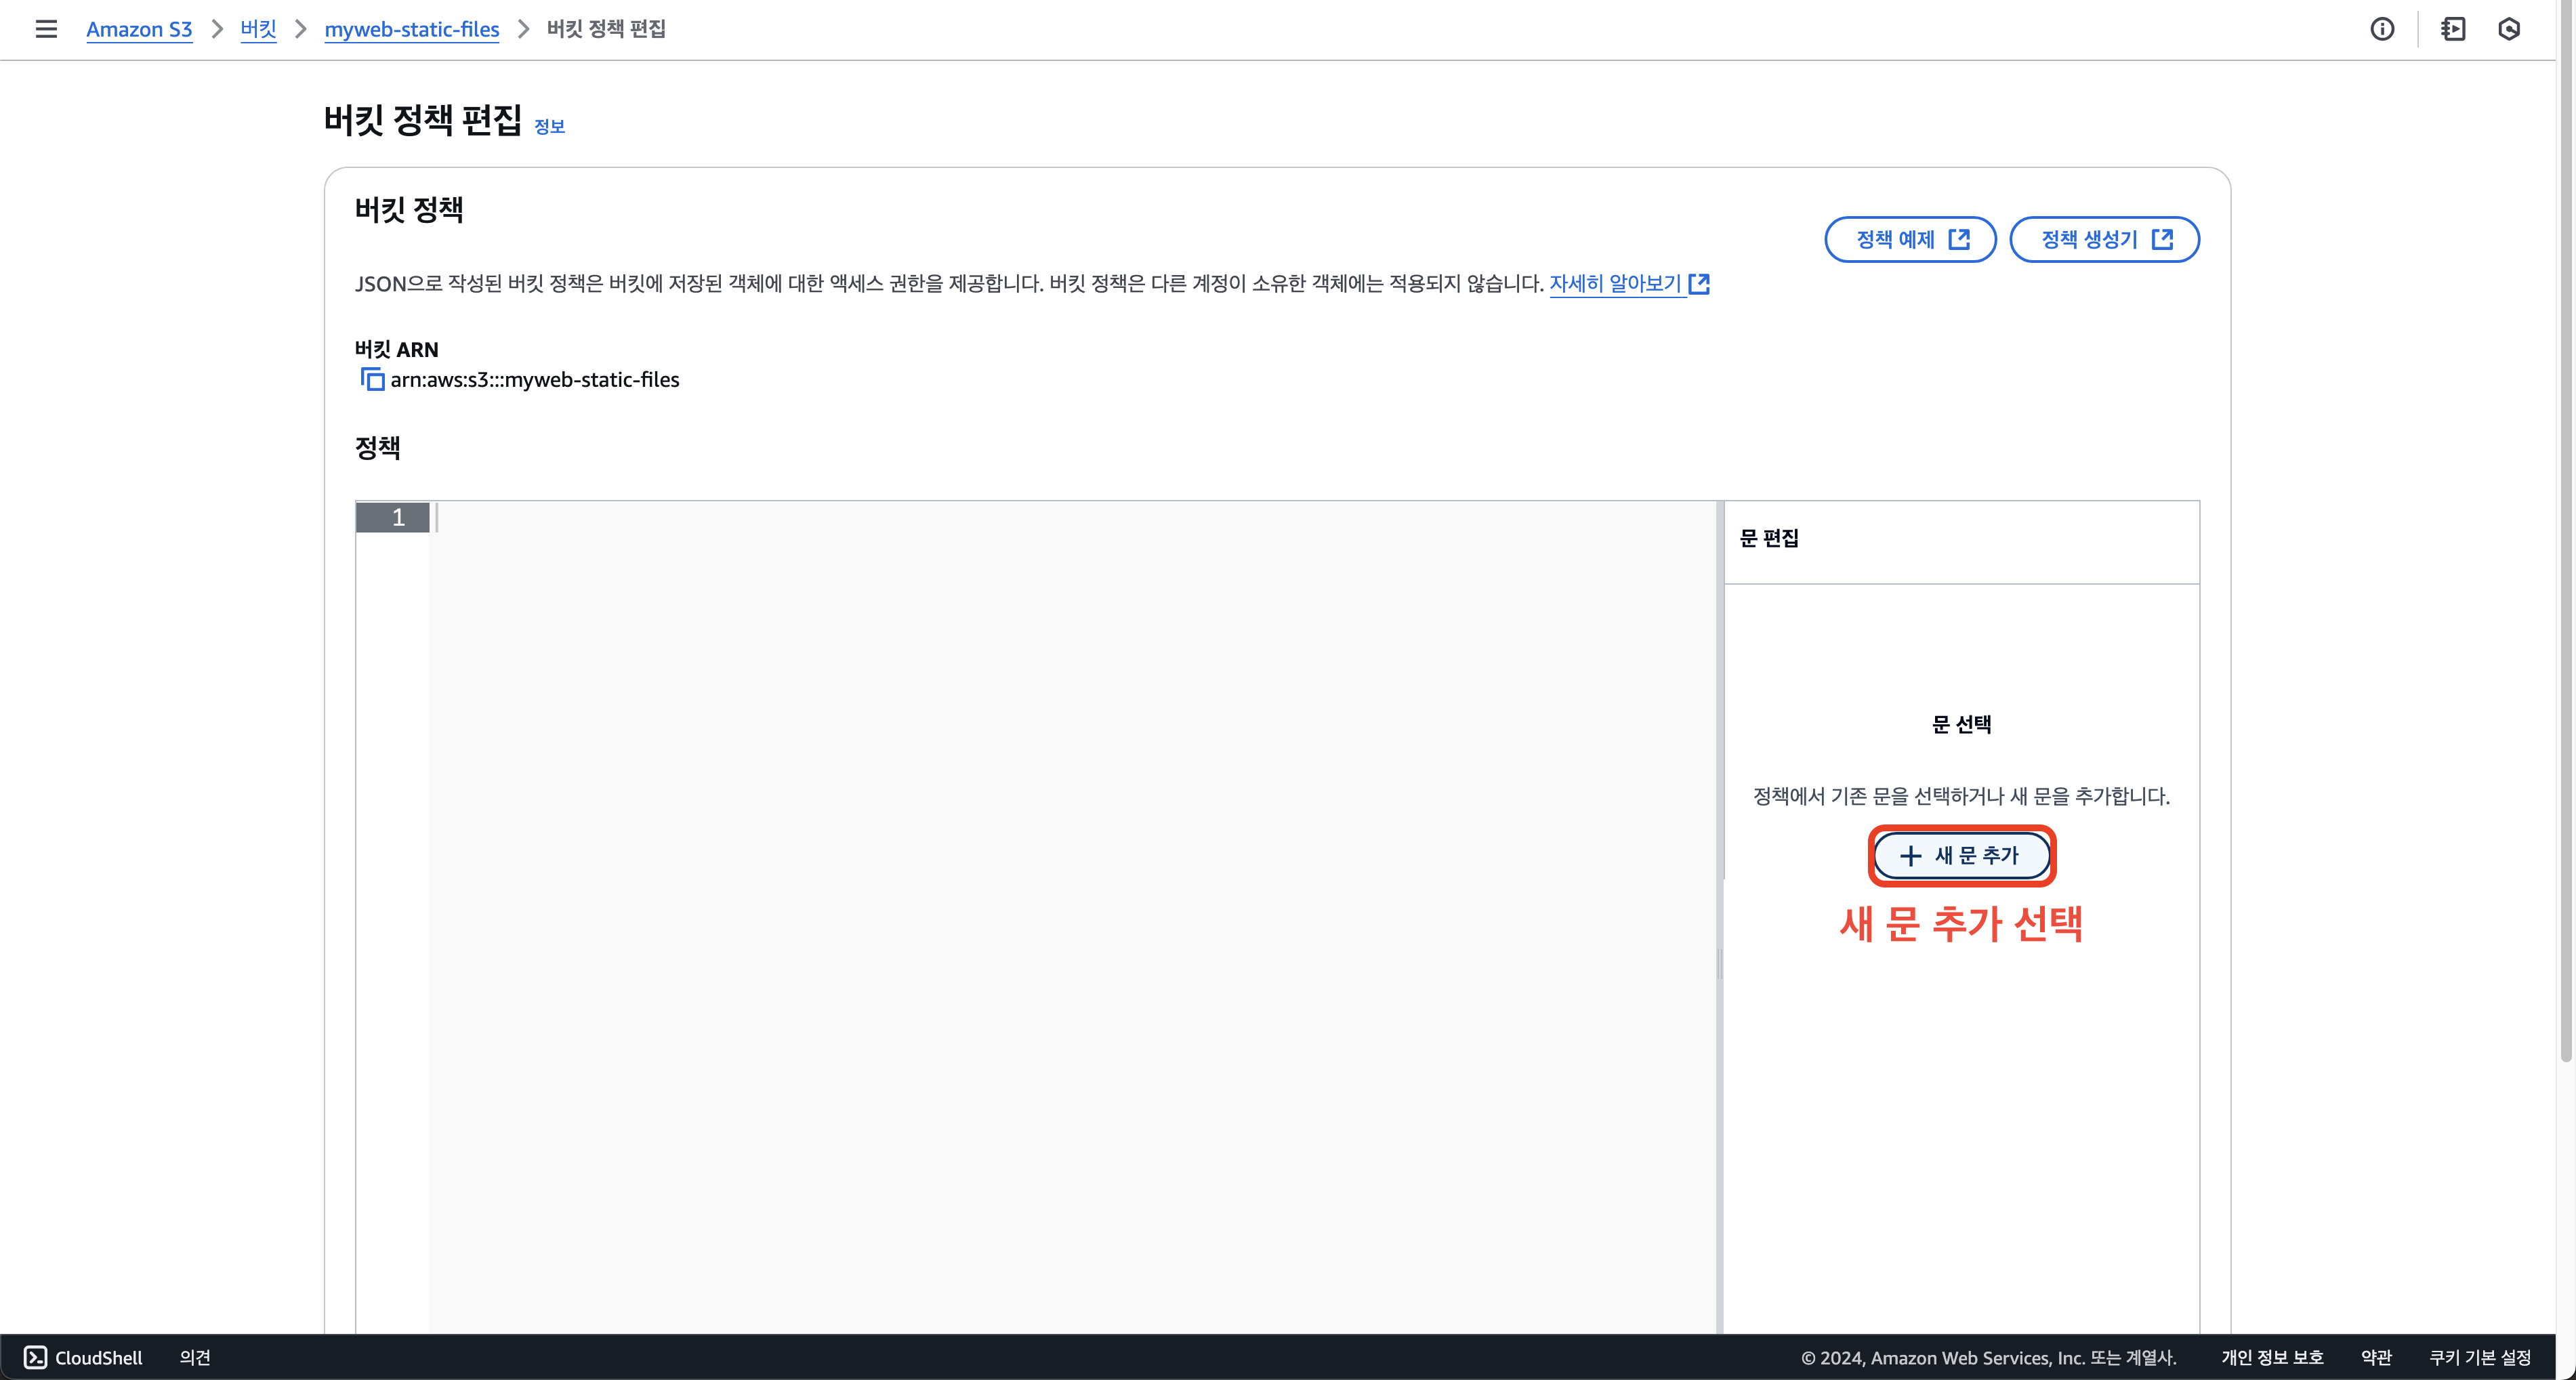Open myweb-static-files breadcrumb link
This screenshot has width=2576, height=1380.
(412, 29)
